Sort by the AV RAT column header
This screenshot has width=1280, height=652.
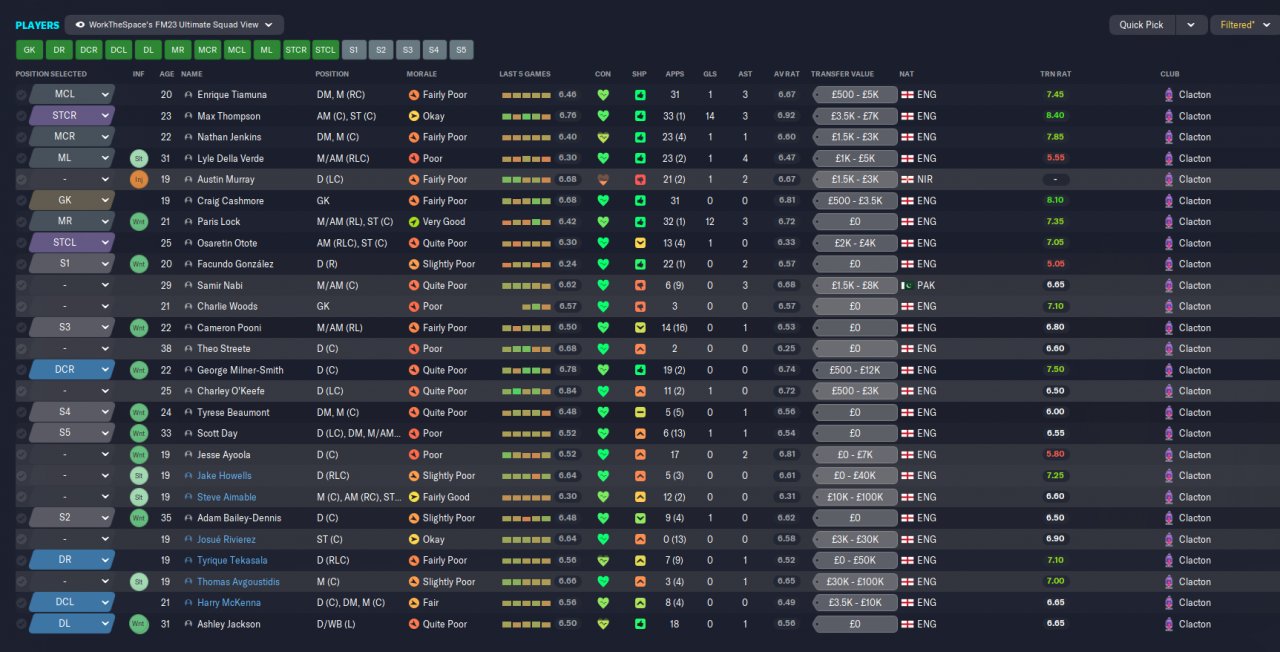786,74
